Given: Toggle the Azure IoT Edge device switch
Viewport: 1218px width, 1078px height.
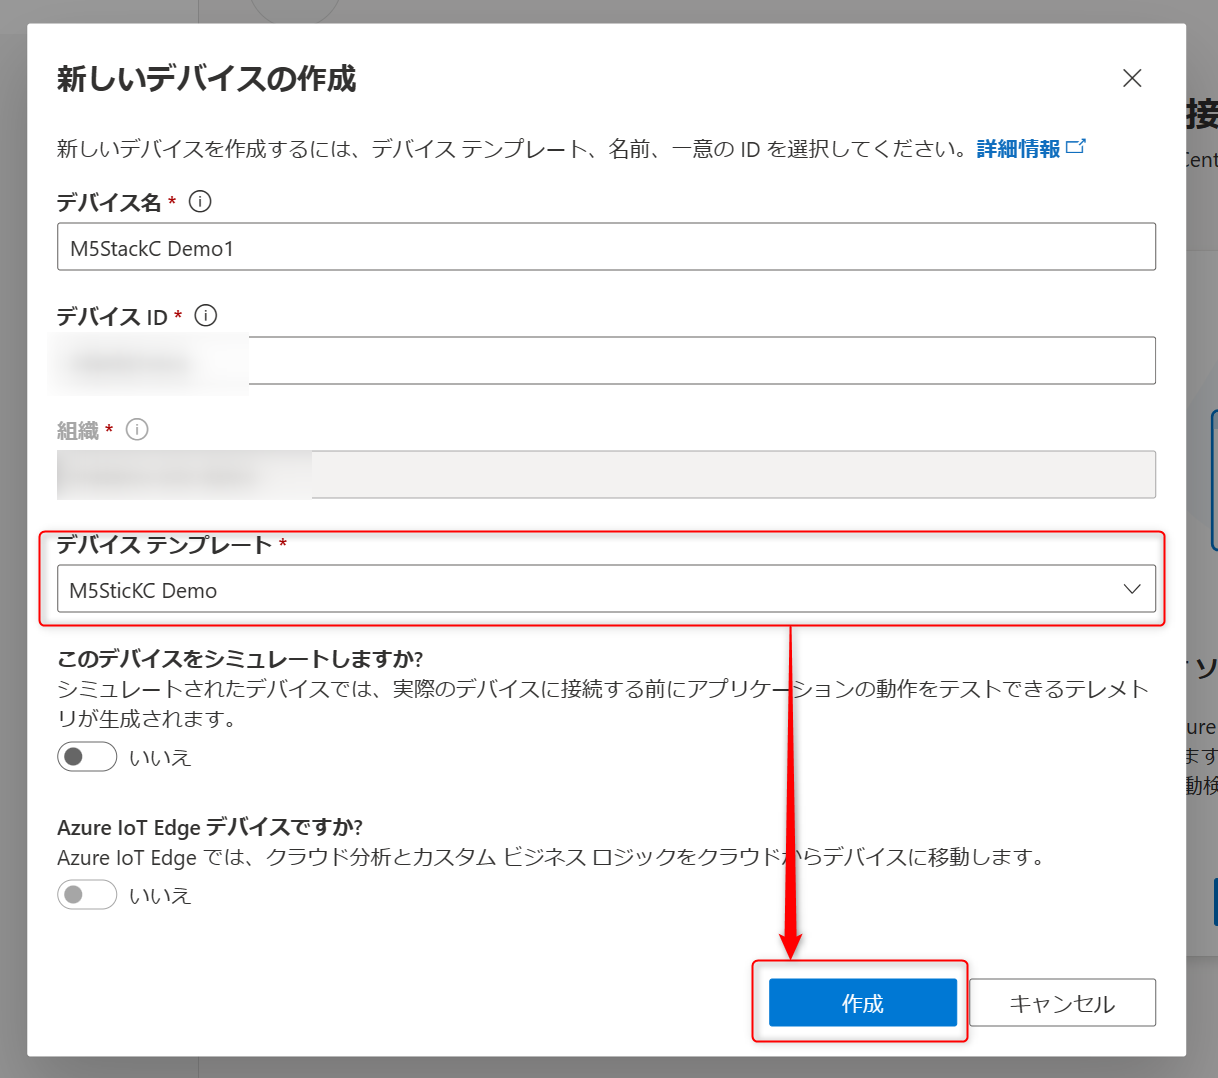Looking at the screenshot, I should [87, 895].
